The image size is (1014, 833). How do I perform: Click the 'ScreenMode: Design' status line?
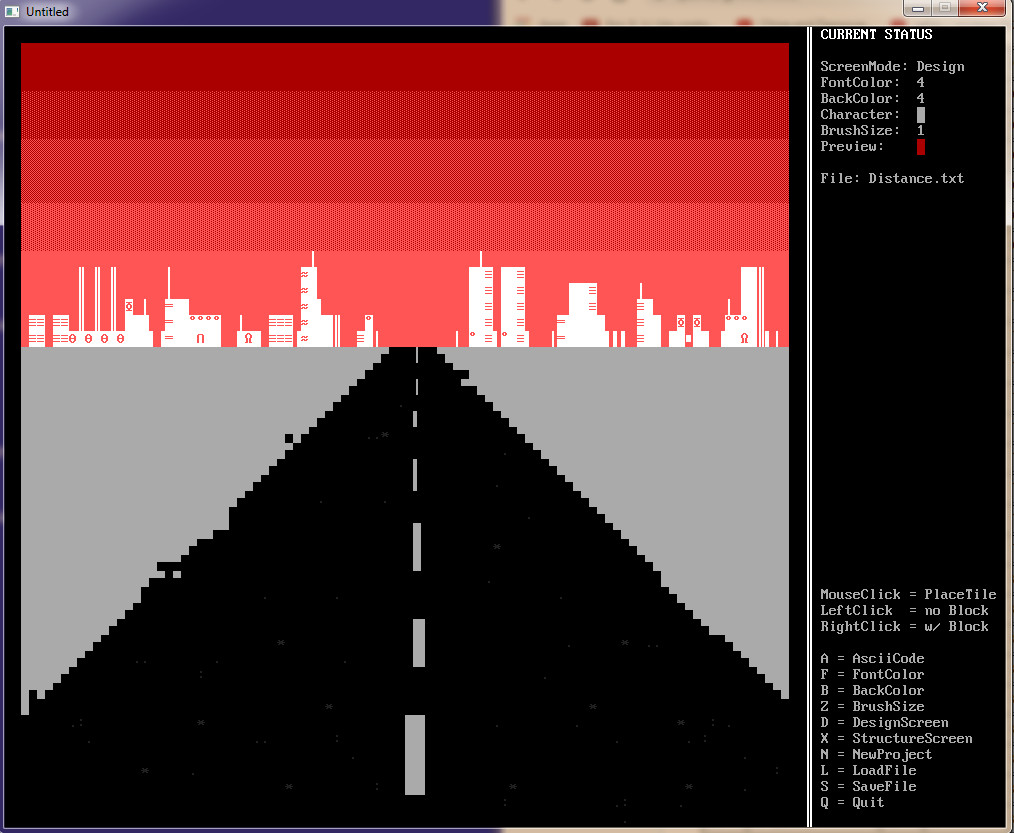click(892, 67)
